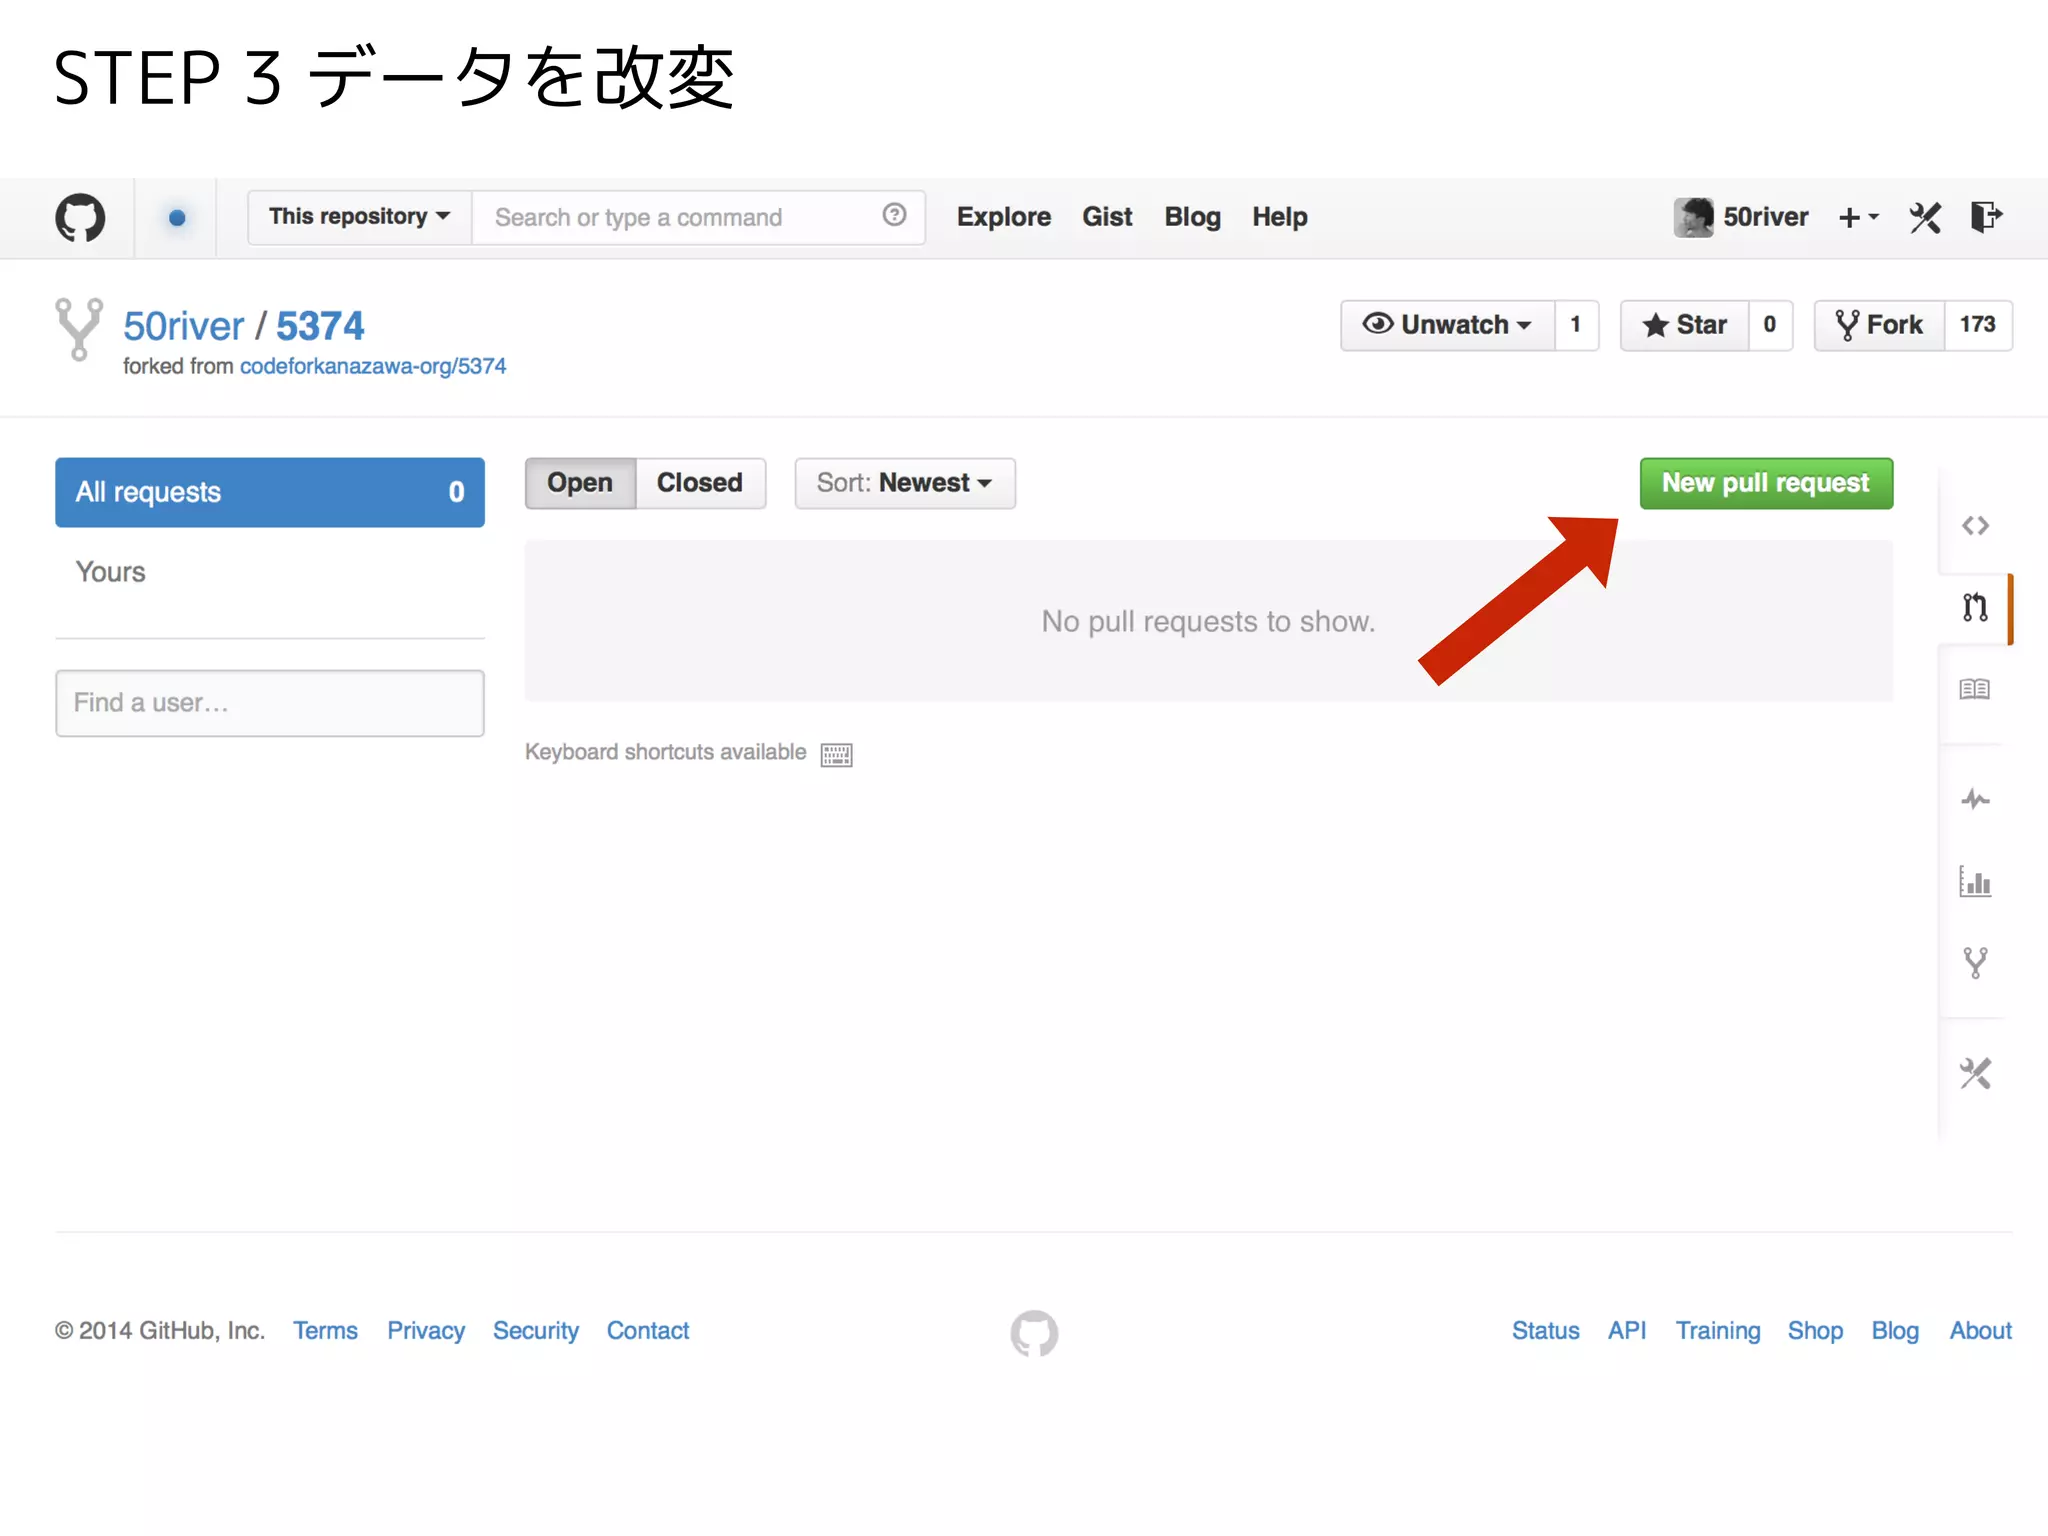Viewport: 2048px width, 1536px height.
Task: Click the New pull request button
Action: click(1766, 483)
